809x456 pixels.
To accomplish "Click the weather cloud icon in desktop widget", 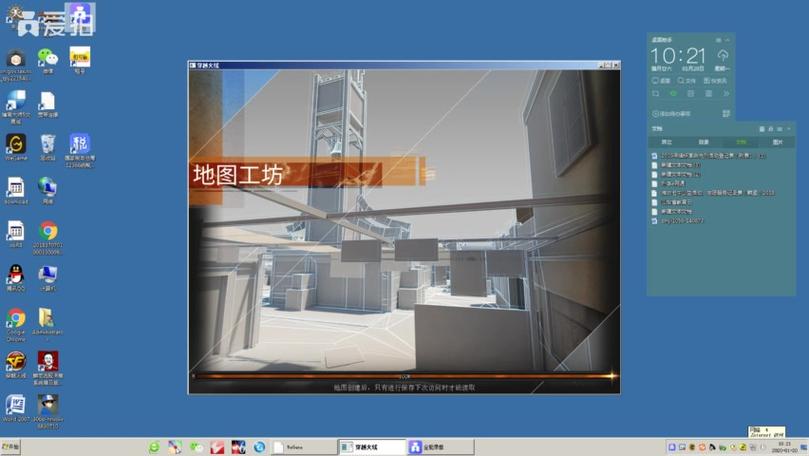I will [x=722, y=55].
